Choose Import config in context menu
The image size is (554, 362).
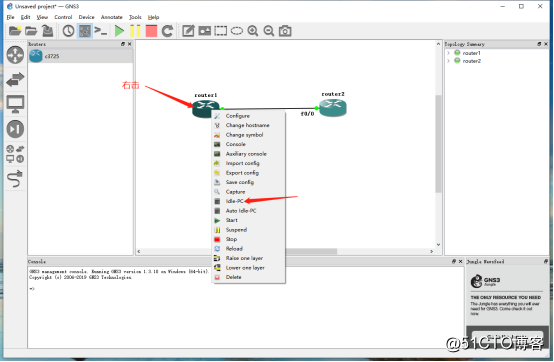248,163
